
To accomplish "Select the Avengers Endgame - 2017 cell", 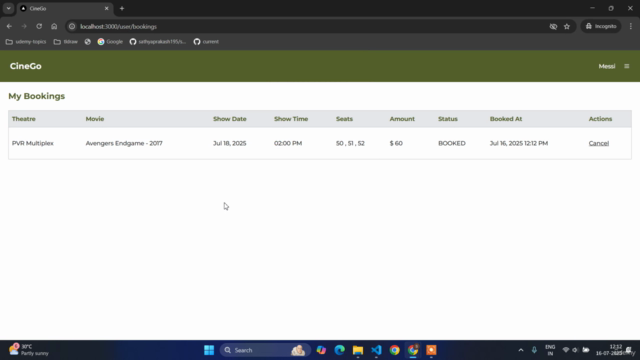I will 124,143.
